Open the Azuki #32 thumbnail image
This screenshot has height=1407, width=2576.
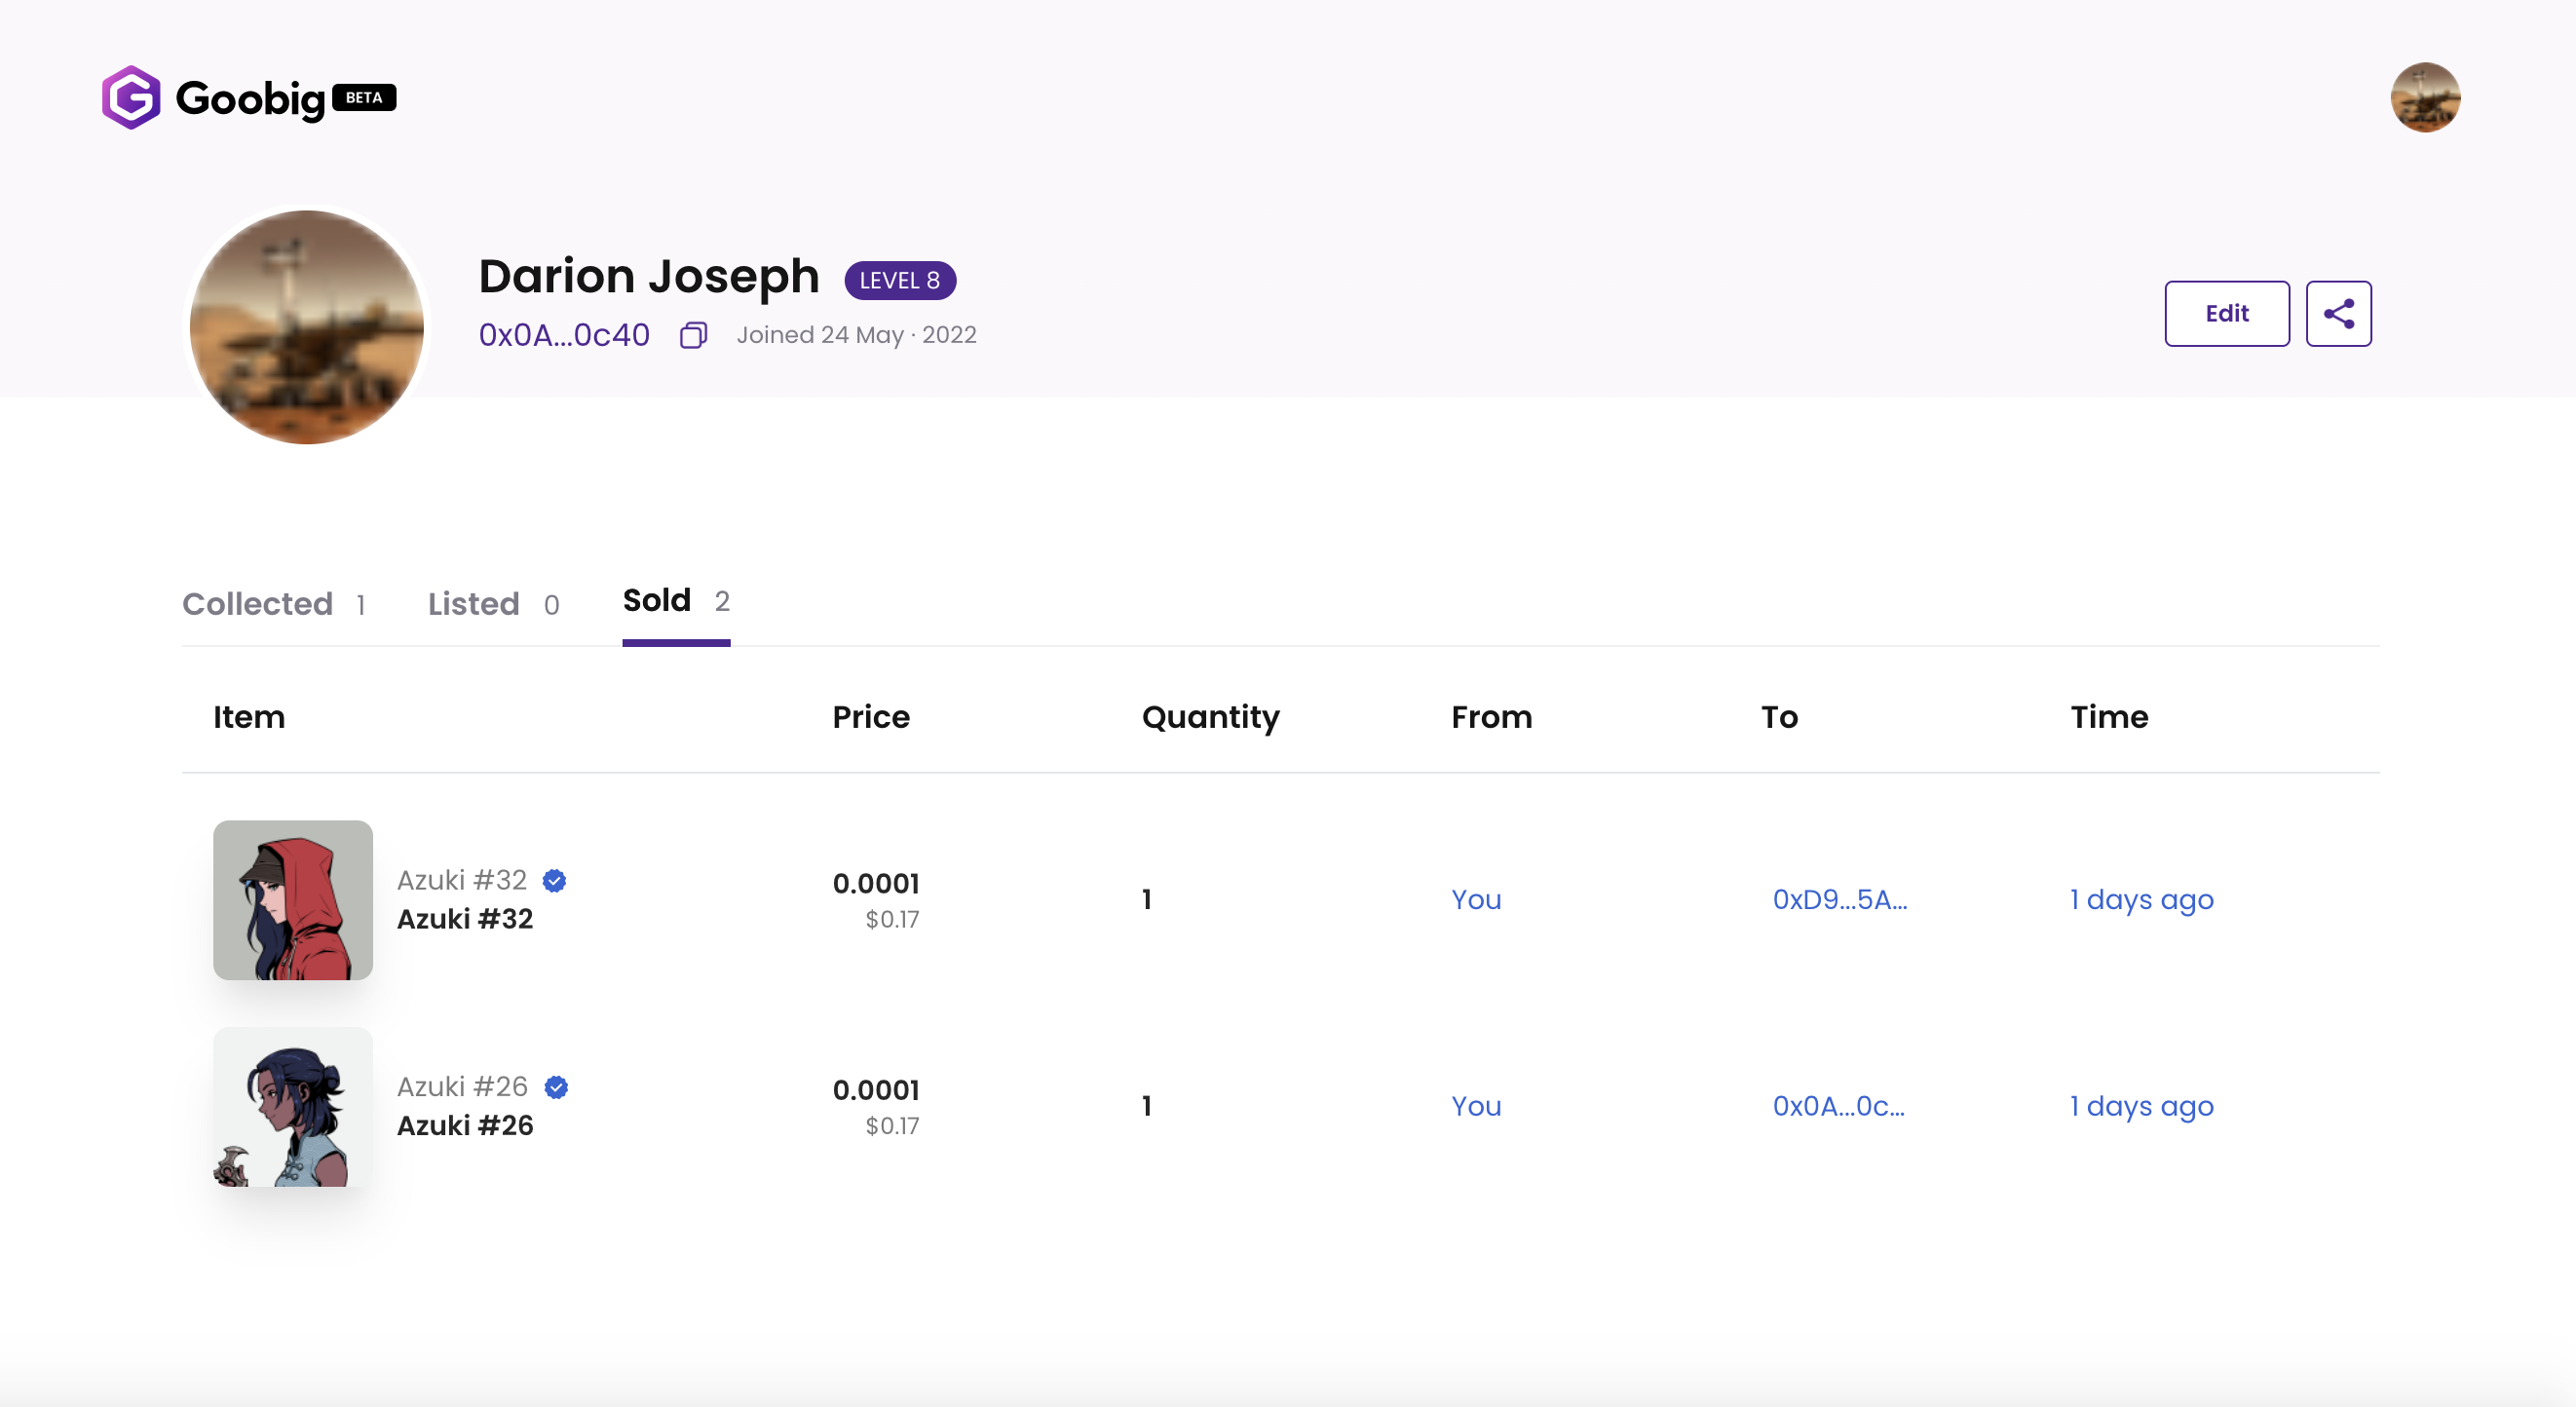(293, 900)
